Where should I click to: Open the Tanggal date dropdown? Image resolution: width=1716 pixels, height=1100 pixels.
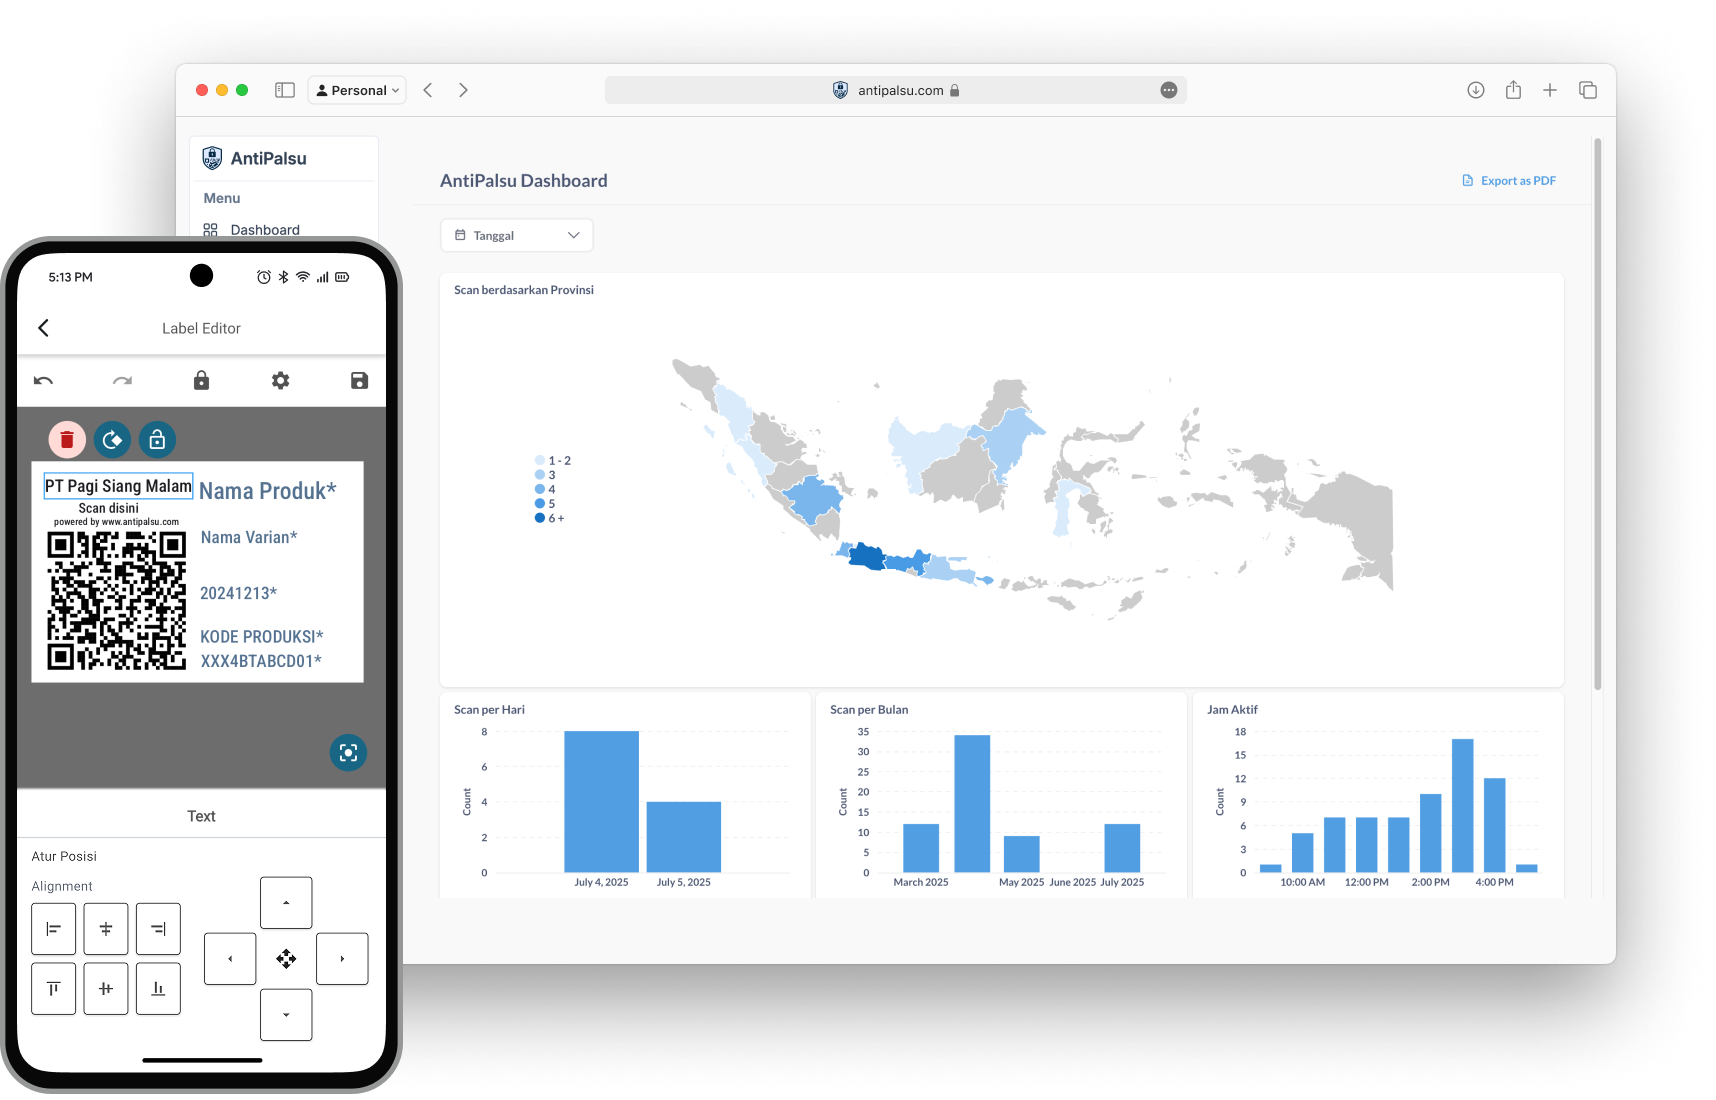(516, 236)
